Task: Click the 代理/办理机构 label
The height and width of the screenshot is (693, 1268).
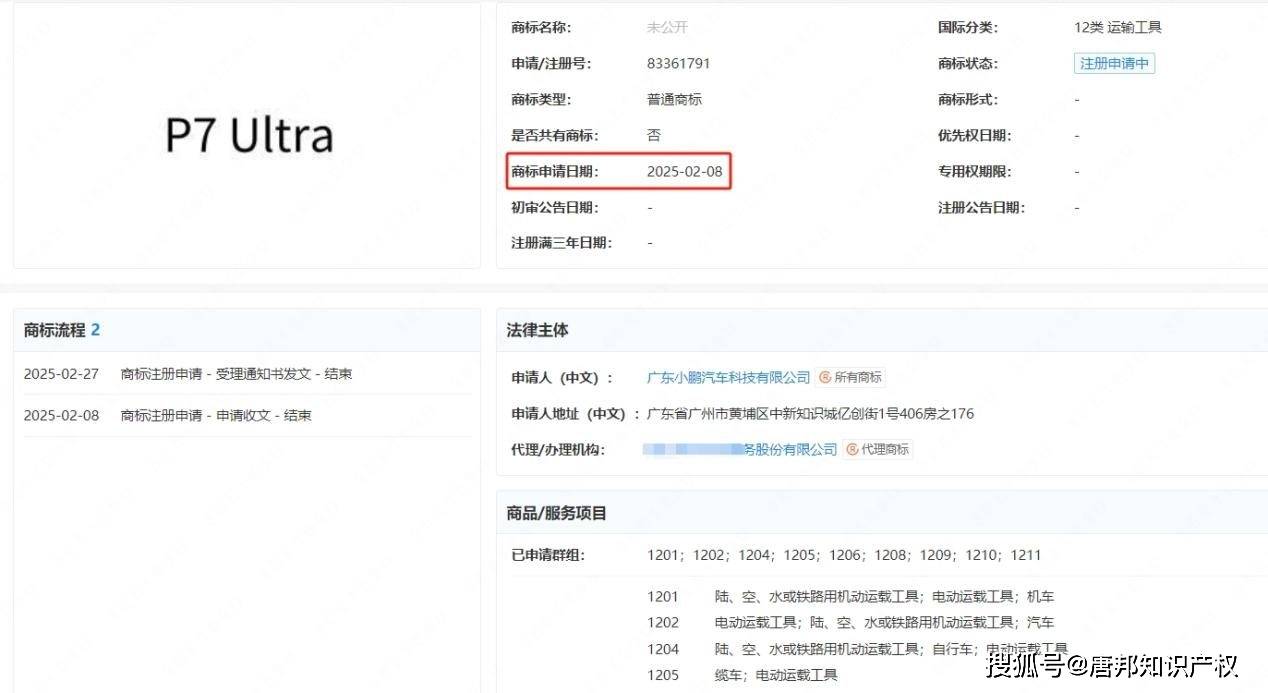Action: point(558,449)
